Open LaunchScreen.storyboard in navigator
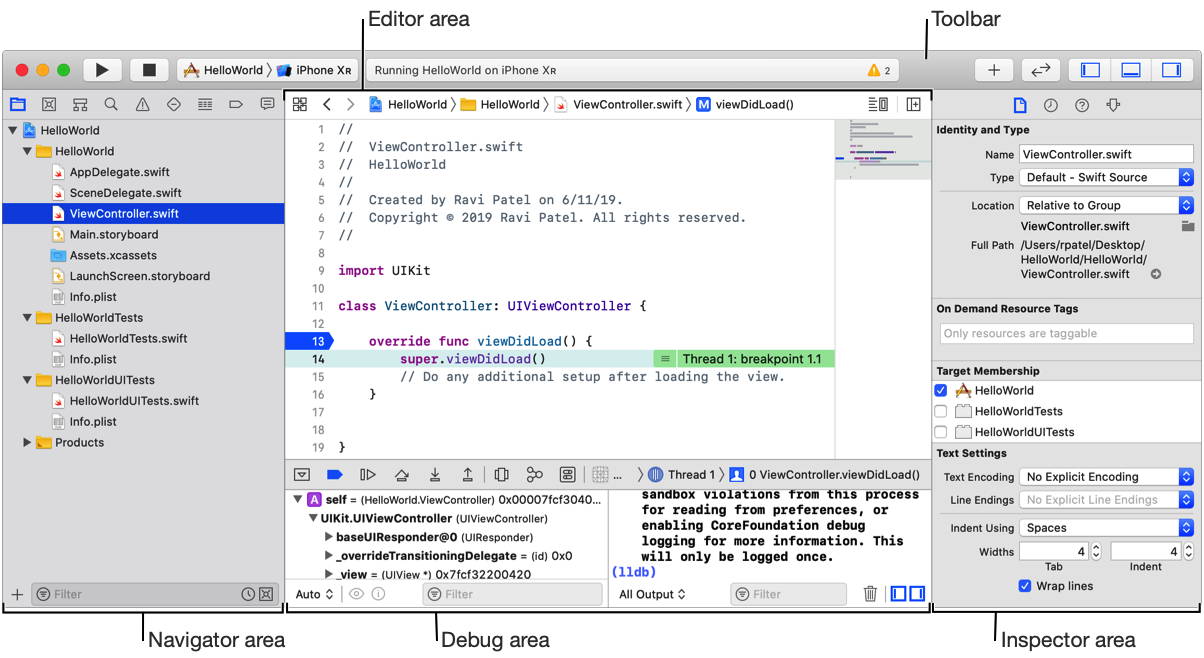 click(139, 276)
